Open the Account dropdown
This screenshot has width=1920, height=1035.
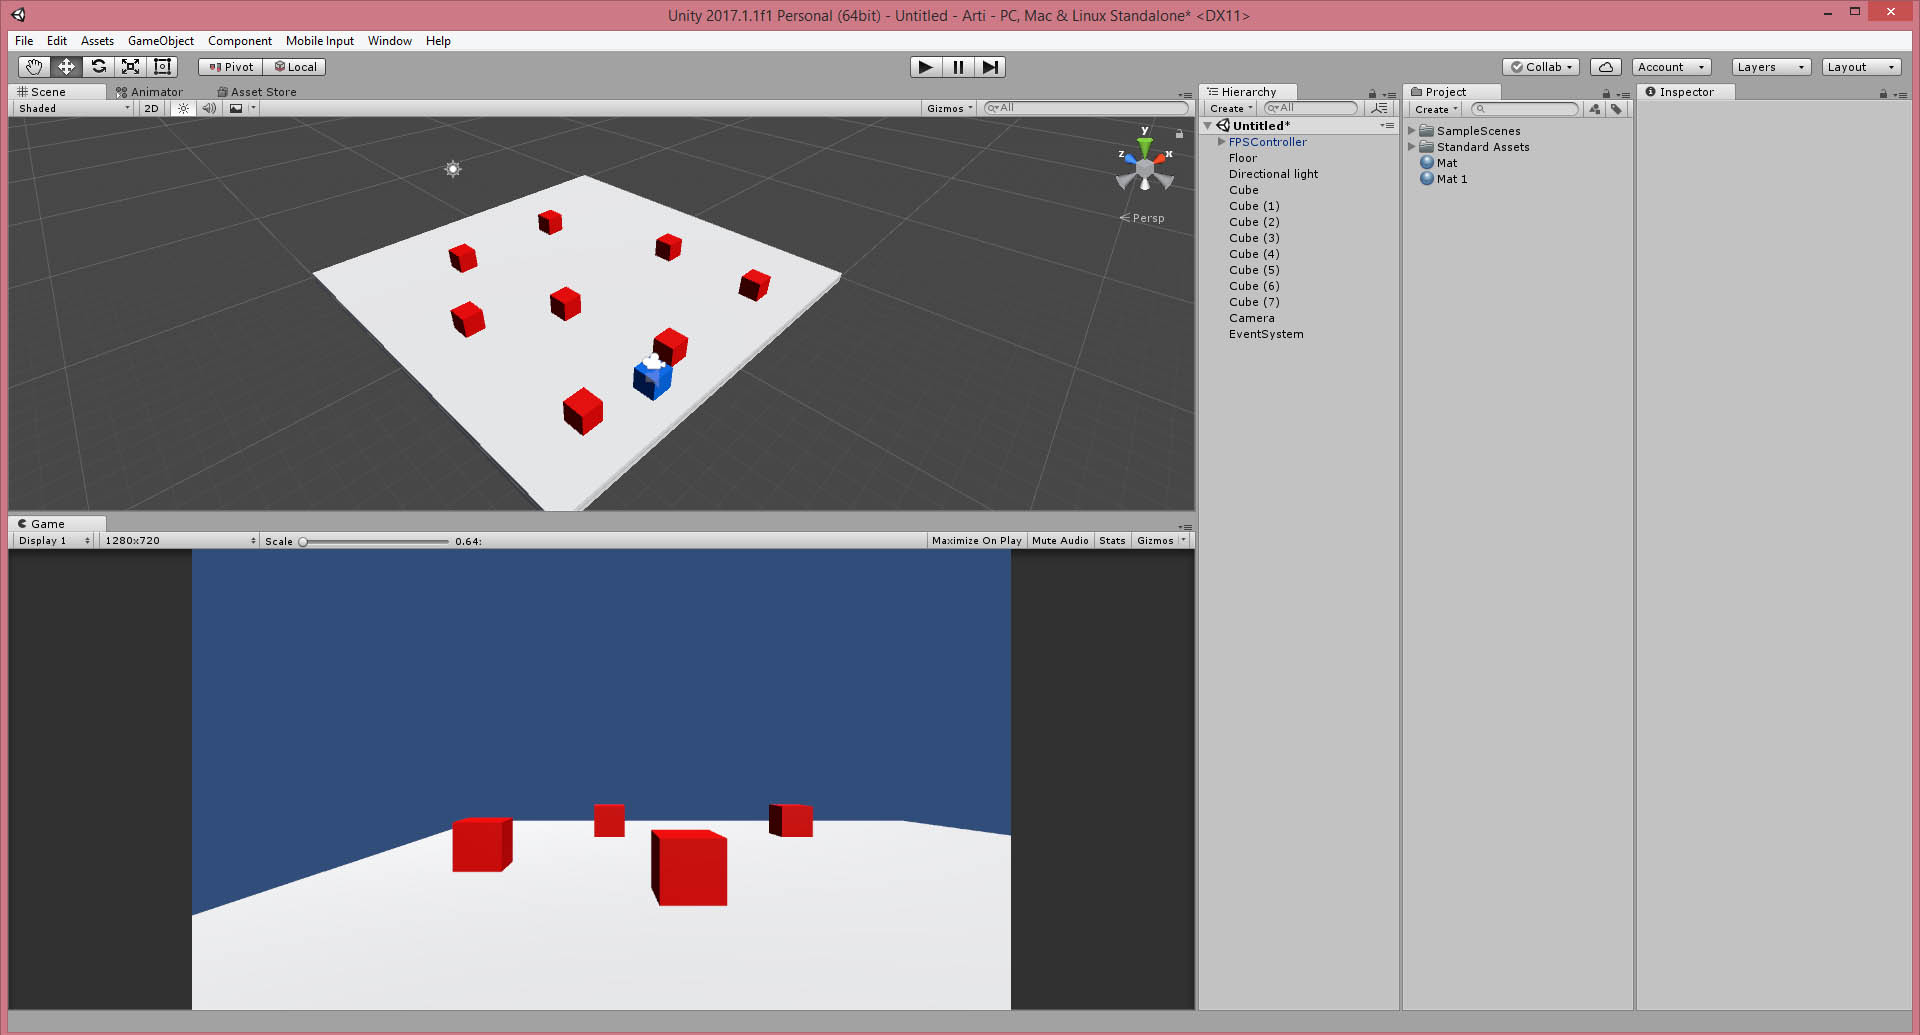coord(1671,67)
